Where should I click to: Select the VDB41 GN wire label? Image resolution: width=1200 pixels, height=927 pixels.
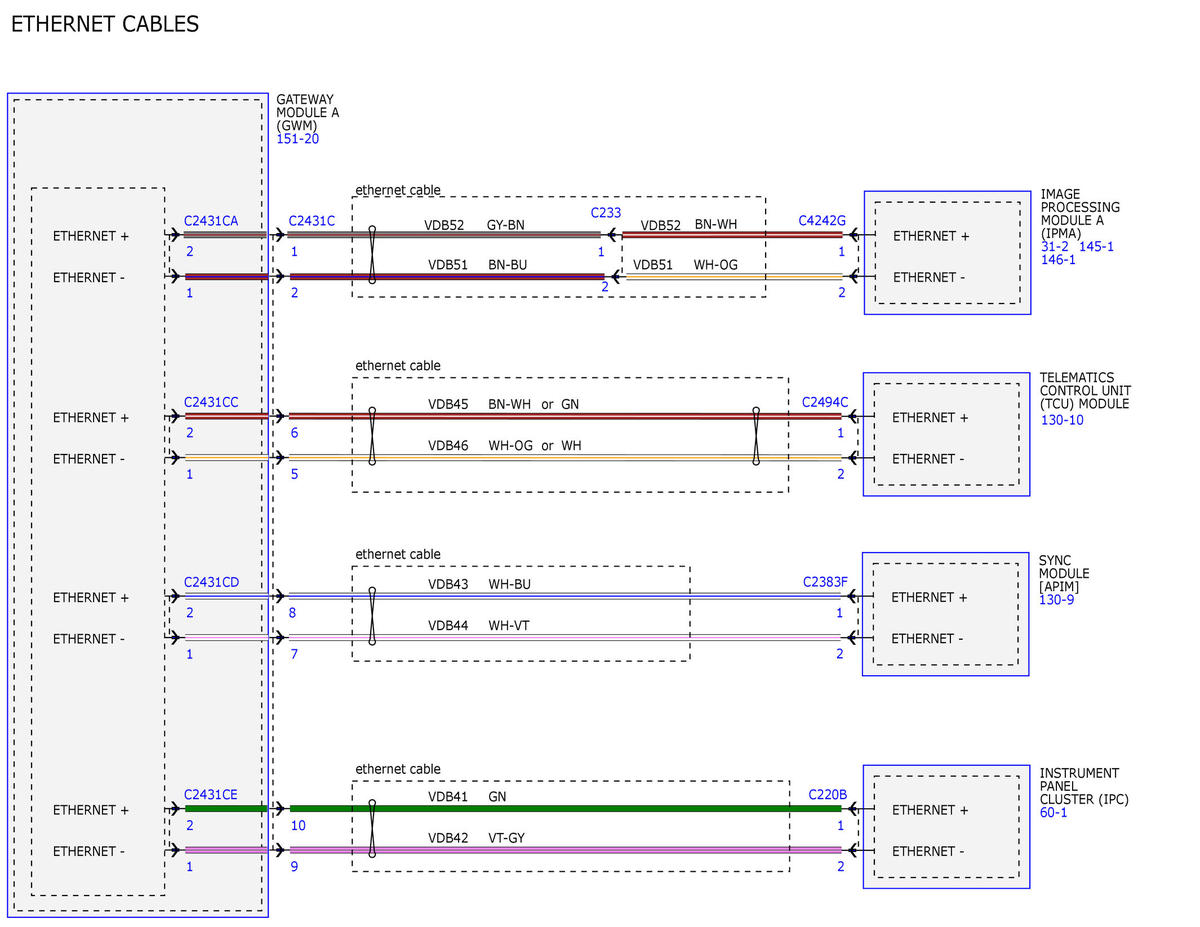(467, 797)
